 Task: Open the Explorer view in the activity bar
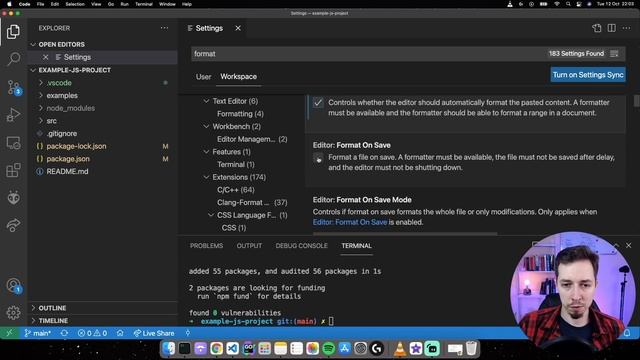(13, 32)
